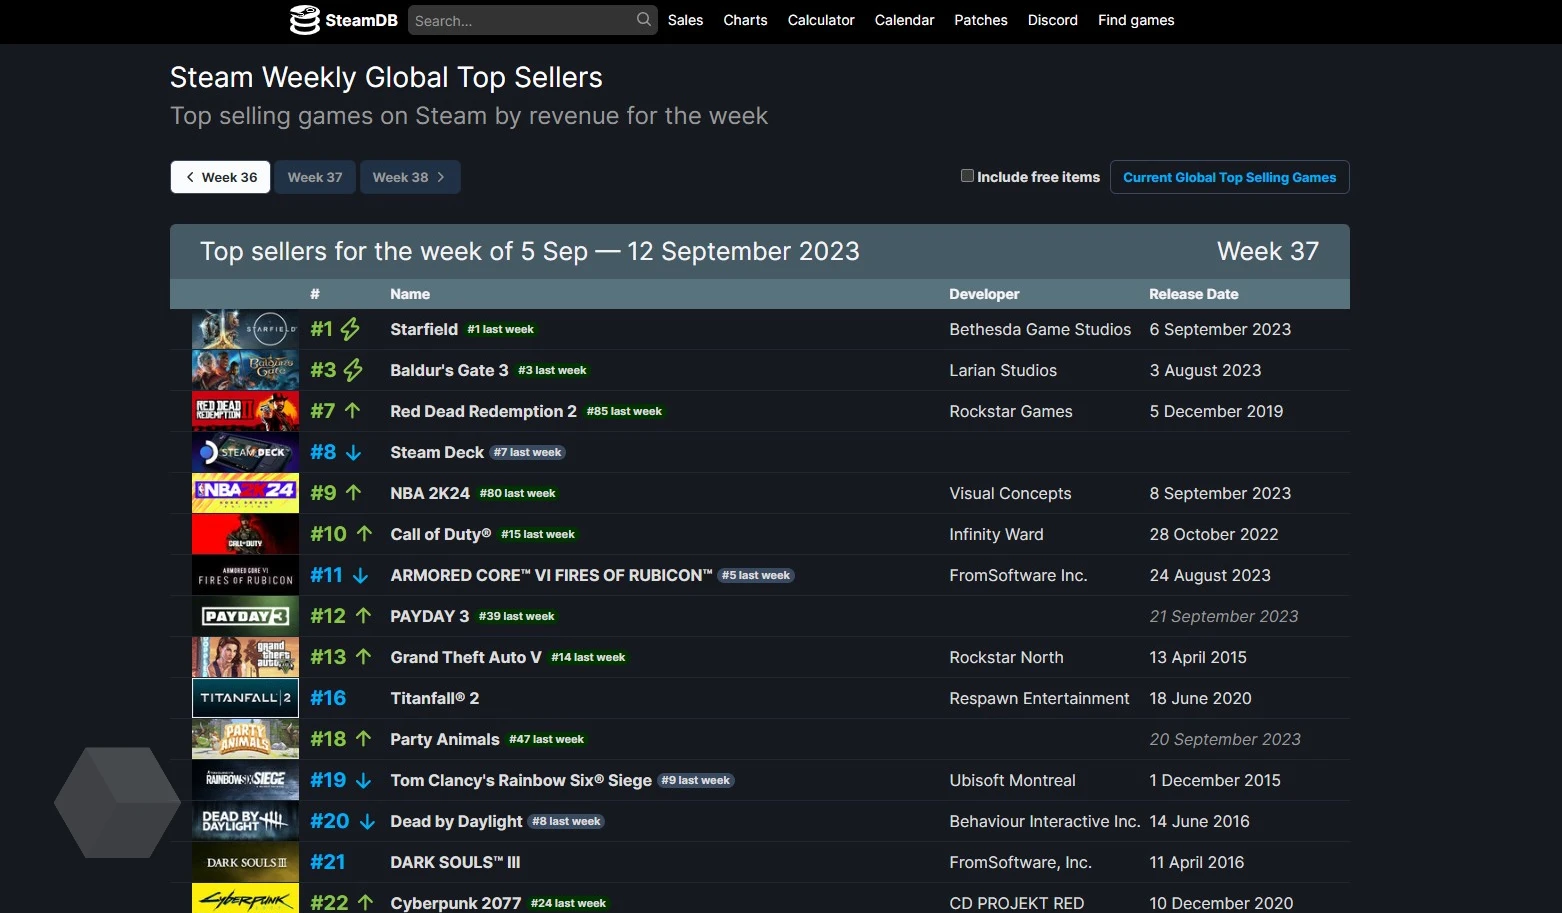Click the Starfield game thumbnail
The width and height of the screenshot is (1562, 913).
(245, 329)
